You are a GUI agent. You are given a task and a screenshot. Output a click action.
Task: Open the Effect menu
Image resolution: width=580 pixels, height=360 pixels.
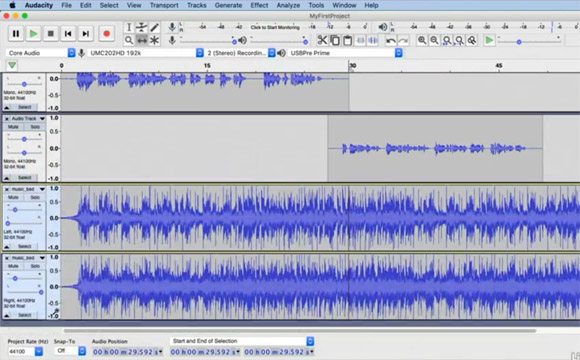(259, 5)
